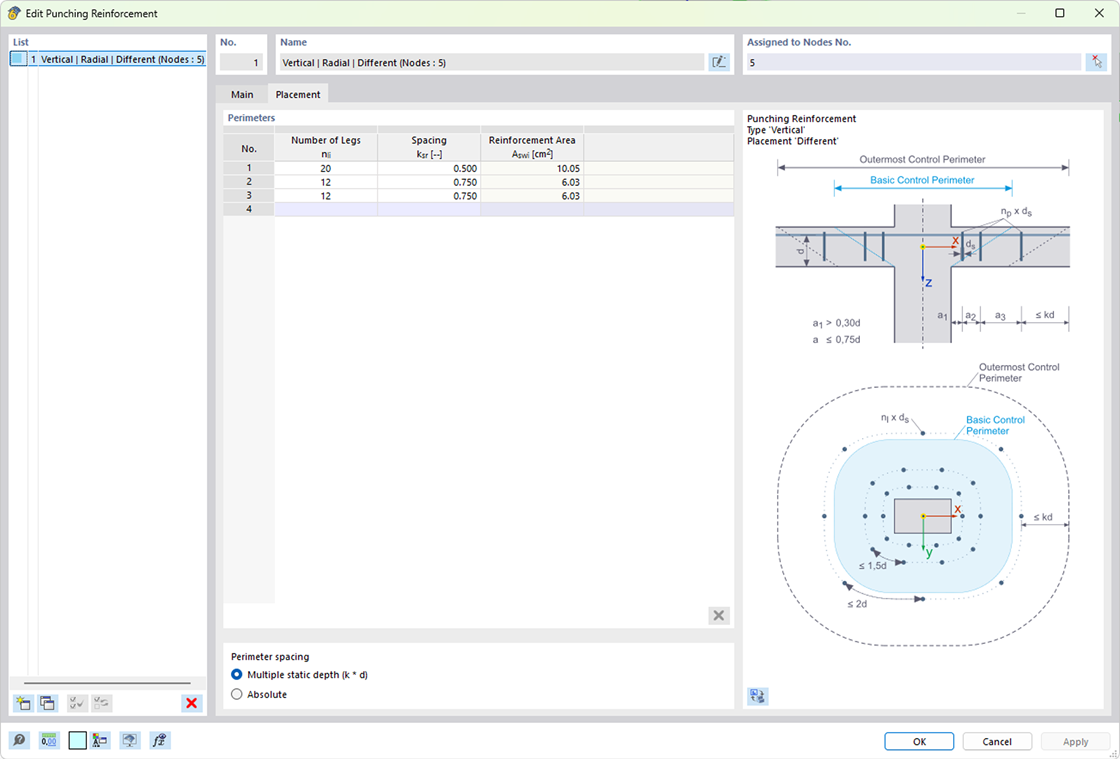1120x759 pixels.
Task: Click the monitor display settings icon
Action: point(129,740)
